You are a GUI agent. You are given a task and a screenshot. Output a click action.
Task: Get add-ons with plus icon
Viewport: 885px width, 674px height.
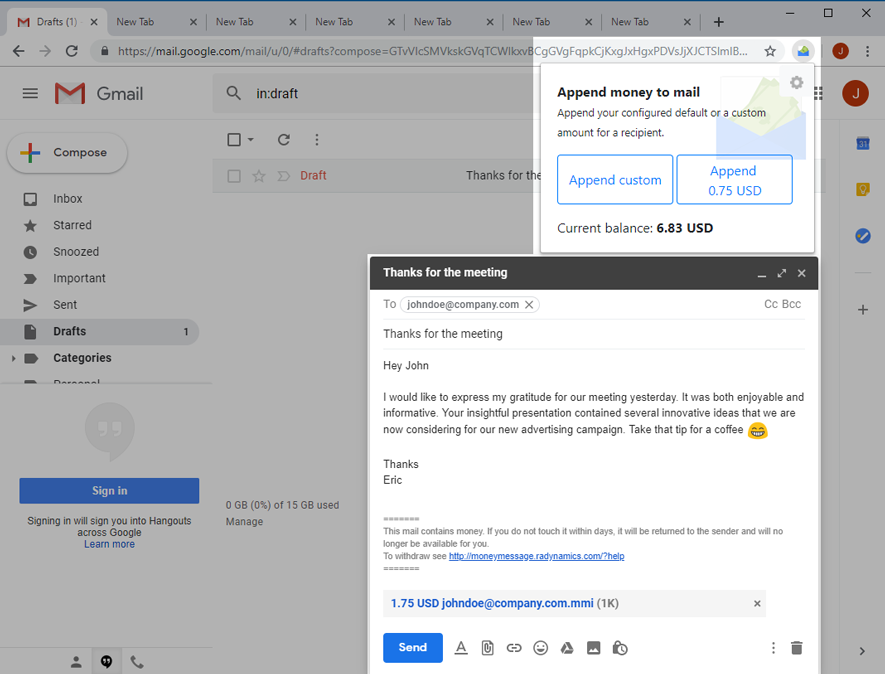point(862,310)
